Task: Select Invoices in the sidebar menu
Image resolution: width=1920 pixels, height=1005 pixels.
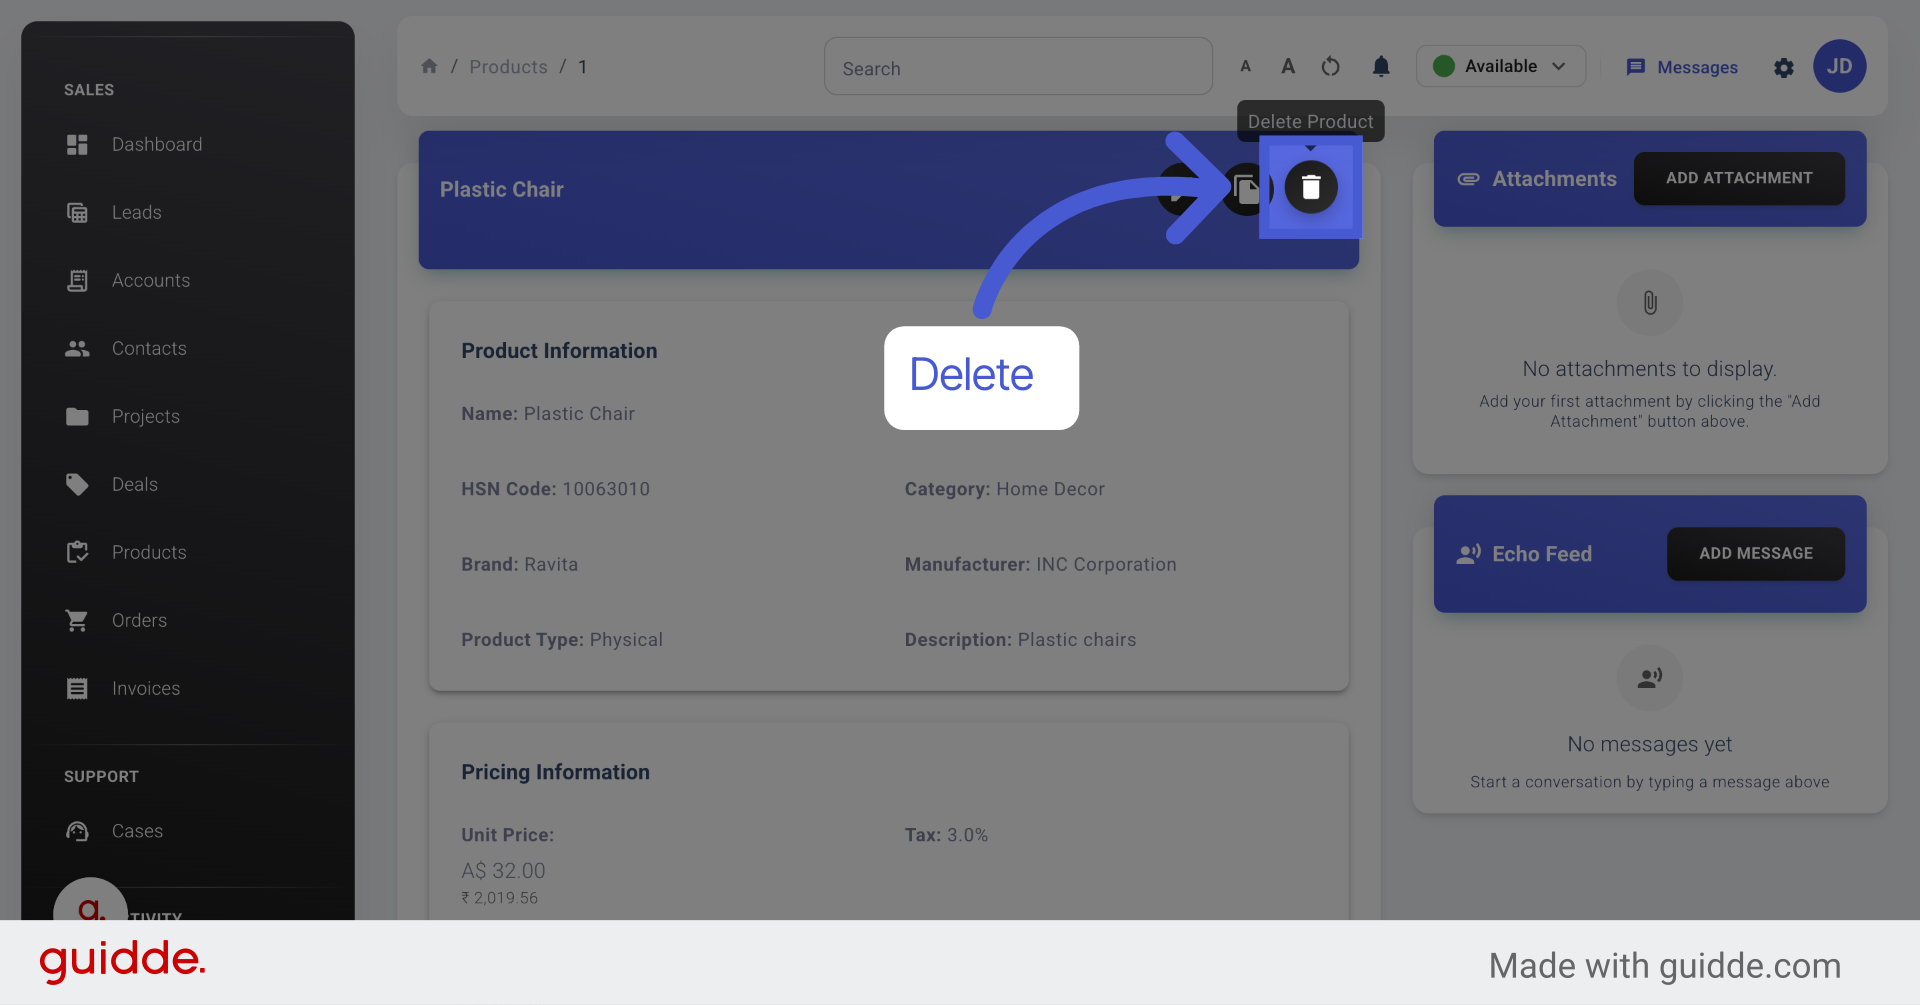Action: 145,688
